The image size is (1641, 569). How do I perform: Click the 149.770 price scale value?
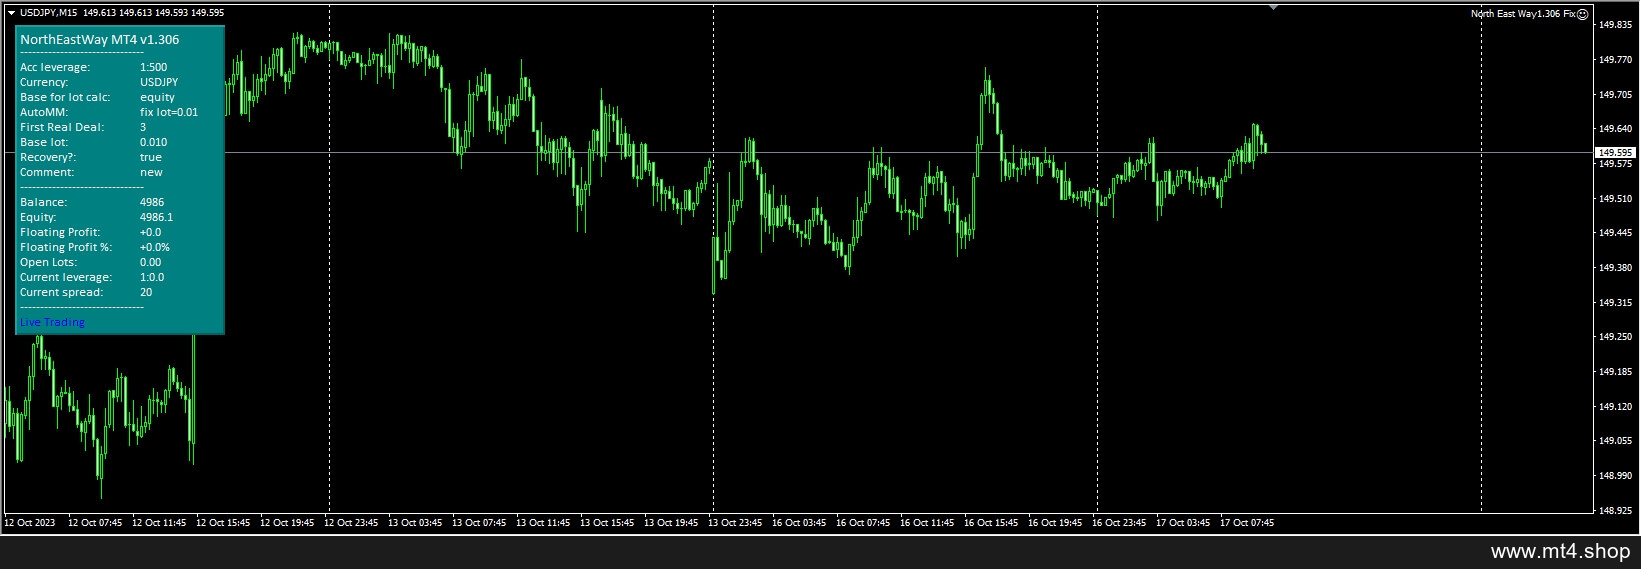1615,60
